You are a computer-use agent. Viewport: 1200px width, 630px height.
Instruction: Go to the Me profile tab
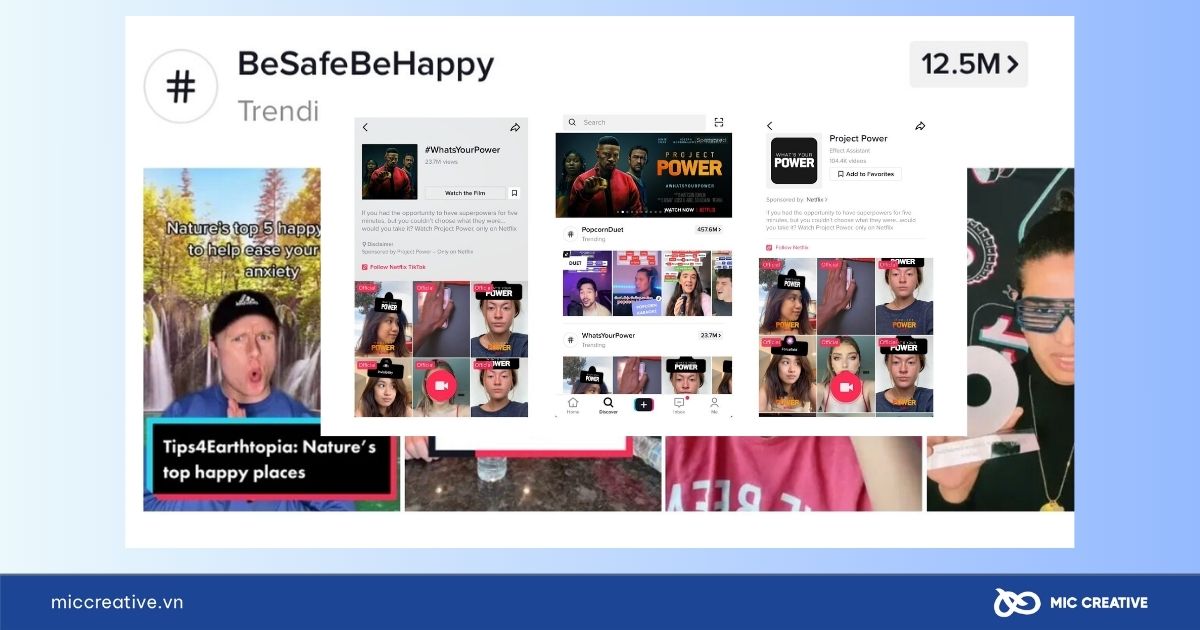(714, 405)
